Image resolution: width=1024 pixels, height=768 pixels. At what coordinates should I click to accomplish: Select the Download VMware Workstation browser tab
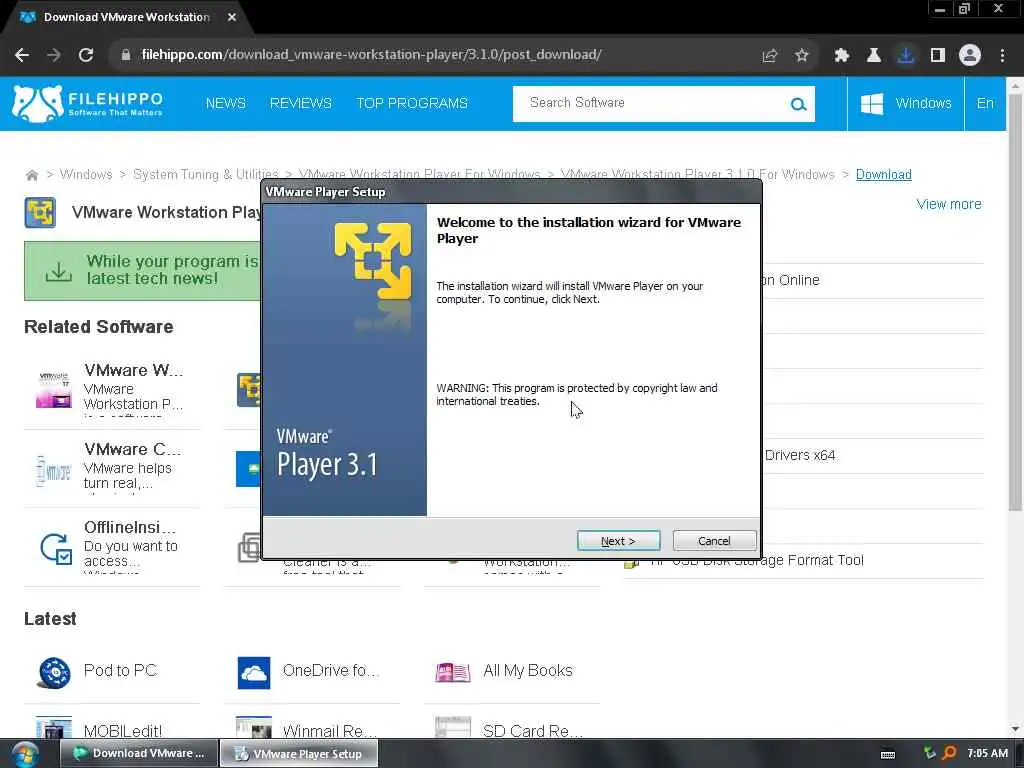pos(126,18)
